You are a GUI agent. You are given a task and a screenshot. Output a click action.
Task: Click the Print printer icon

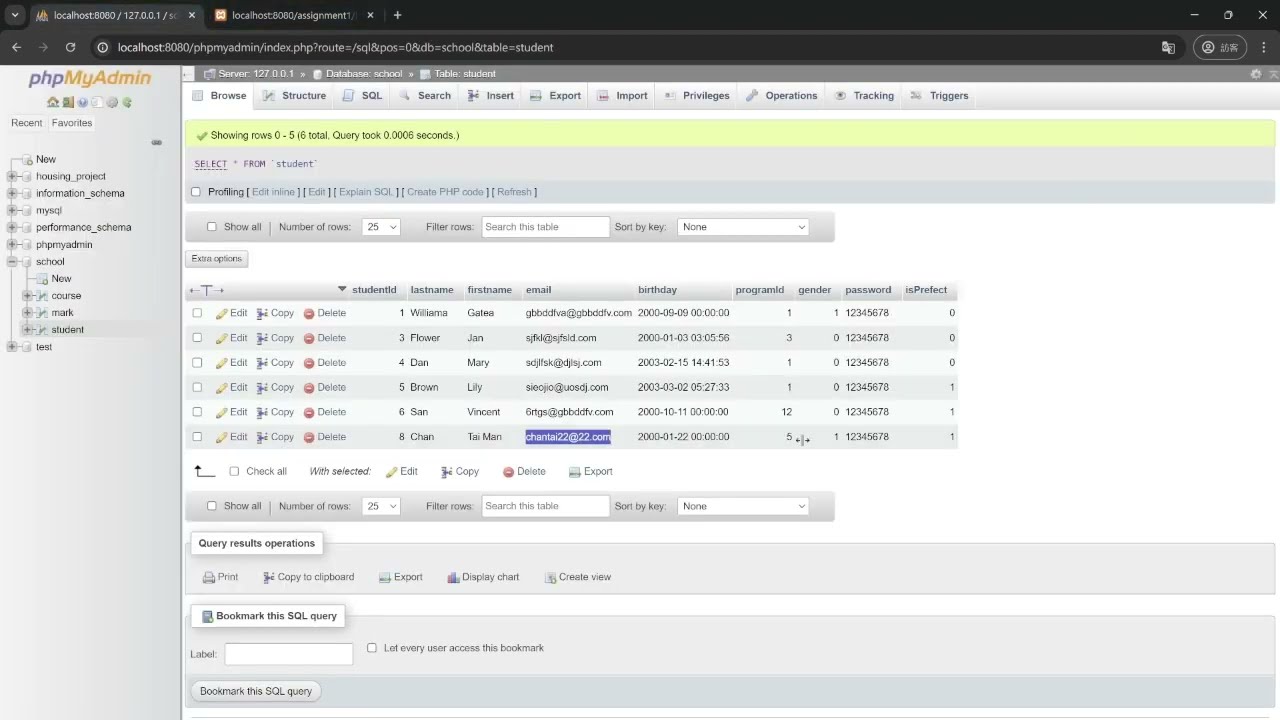tap(209, 577)
